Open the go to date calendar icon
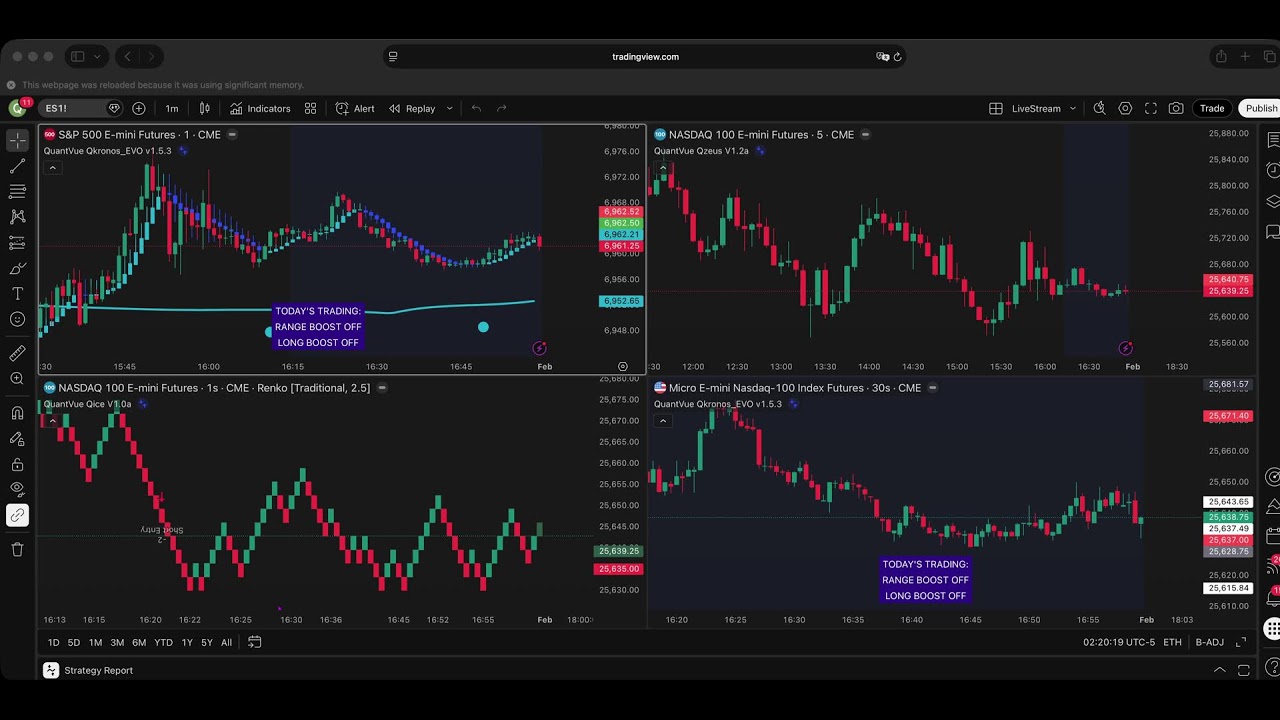The height and width of the screenshot is (720, 1280). (x=255, y=642)
